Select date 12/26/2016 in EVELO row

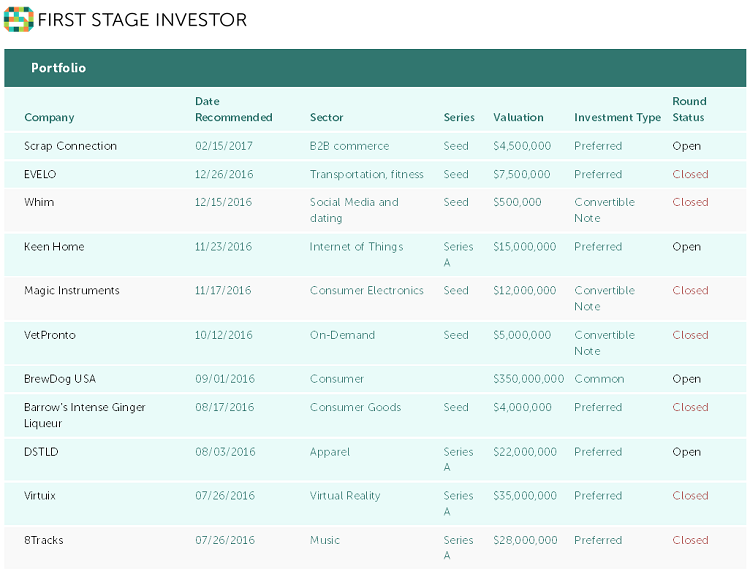[223, 174]
